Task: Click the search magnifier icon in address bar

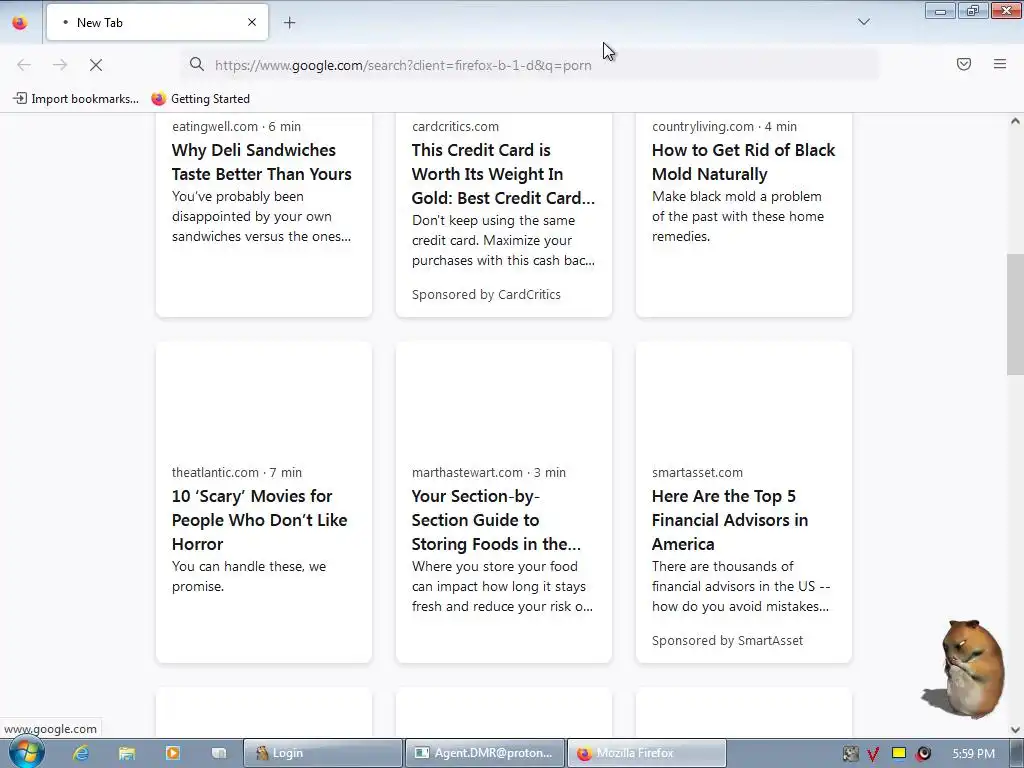Action: pyautogui.click(x=197, y=64)
